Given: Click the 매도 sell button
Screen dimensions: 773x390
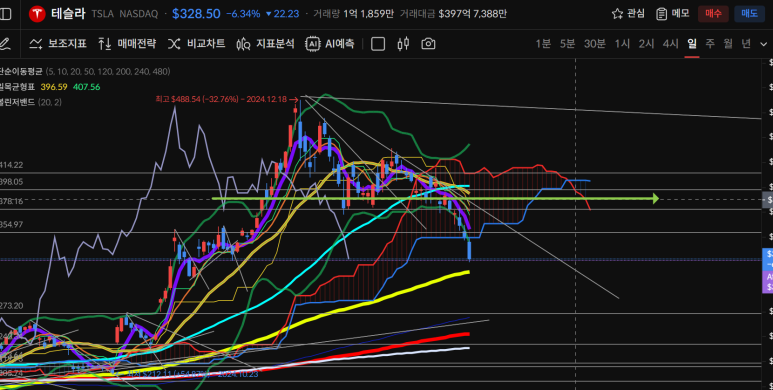Looking at the screenshot, I should point(749,14).
